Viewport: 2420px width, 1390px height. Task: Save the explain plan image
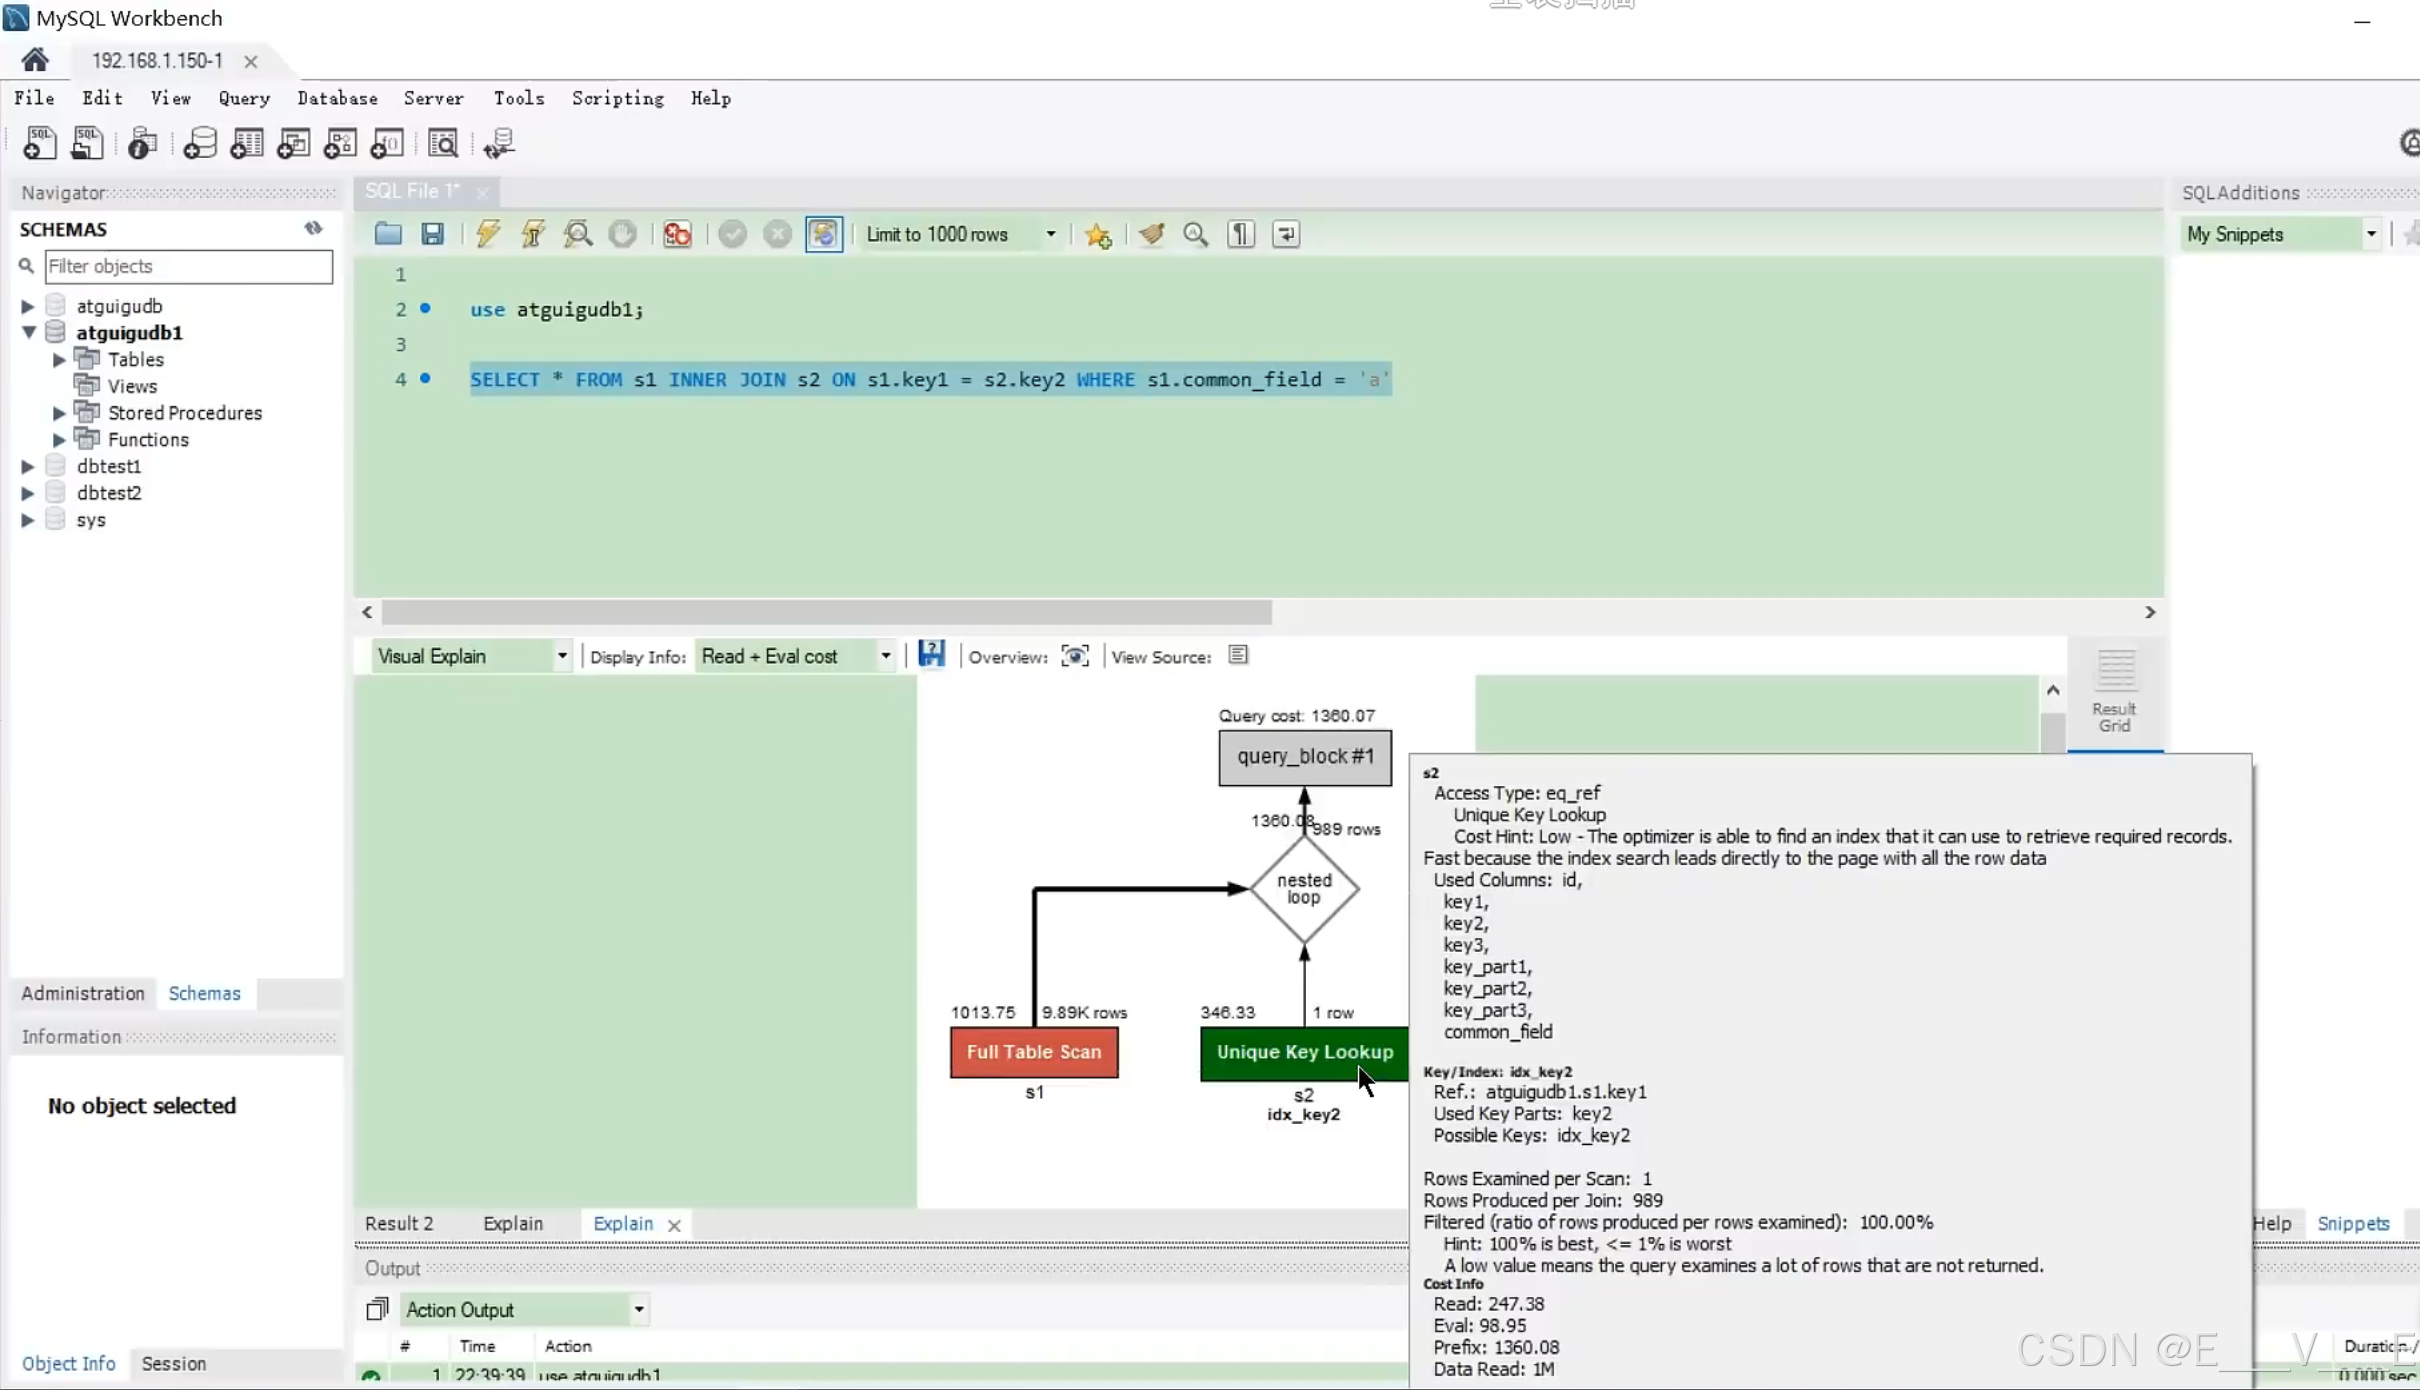tap(931, 655)
